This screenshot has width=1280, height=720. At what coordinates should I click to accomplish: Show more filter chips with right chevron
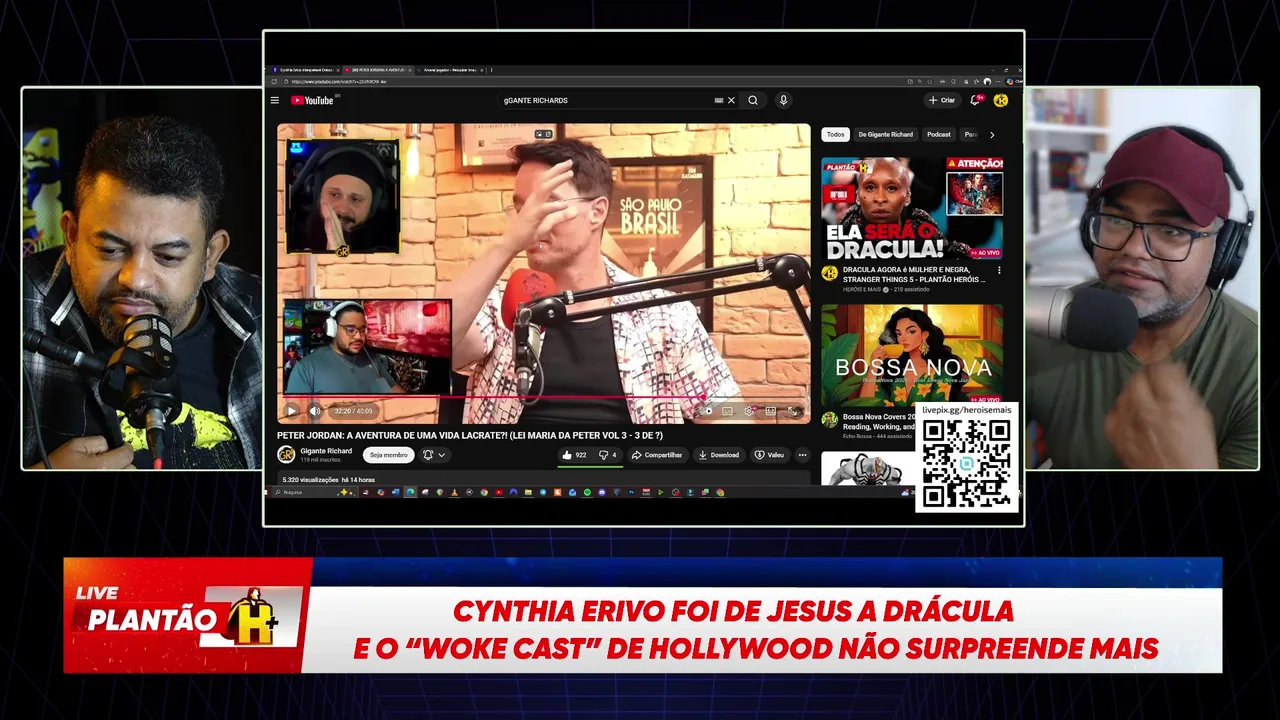coord(992,134)
